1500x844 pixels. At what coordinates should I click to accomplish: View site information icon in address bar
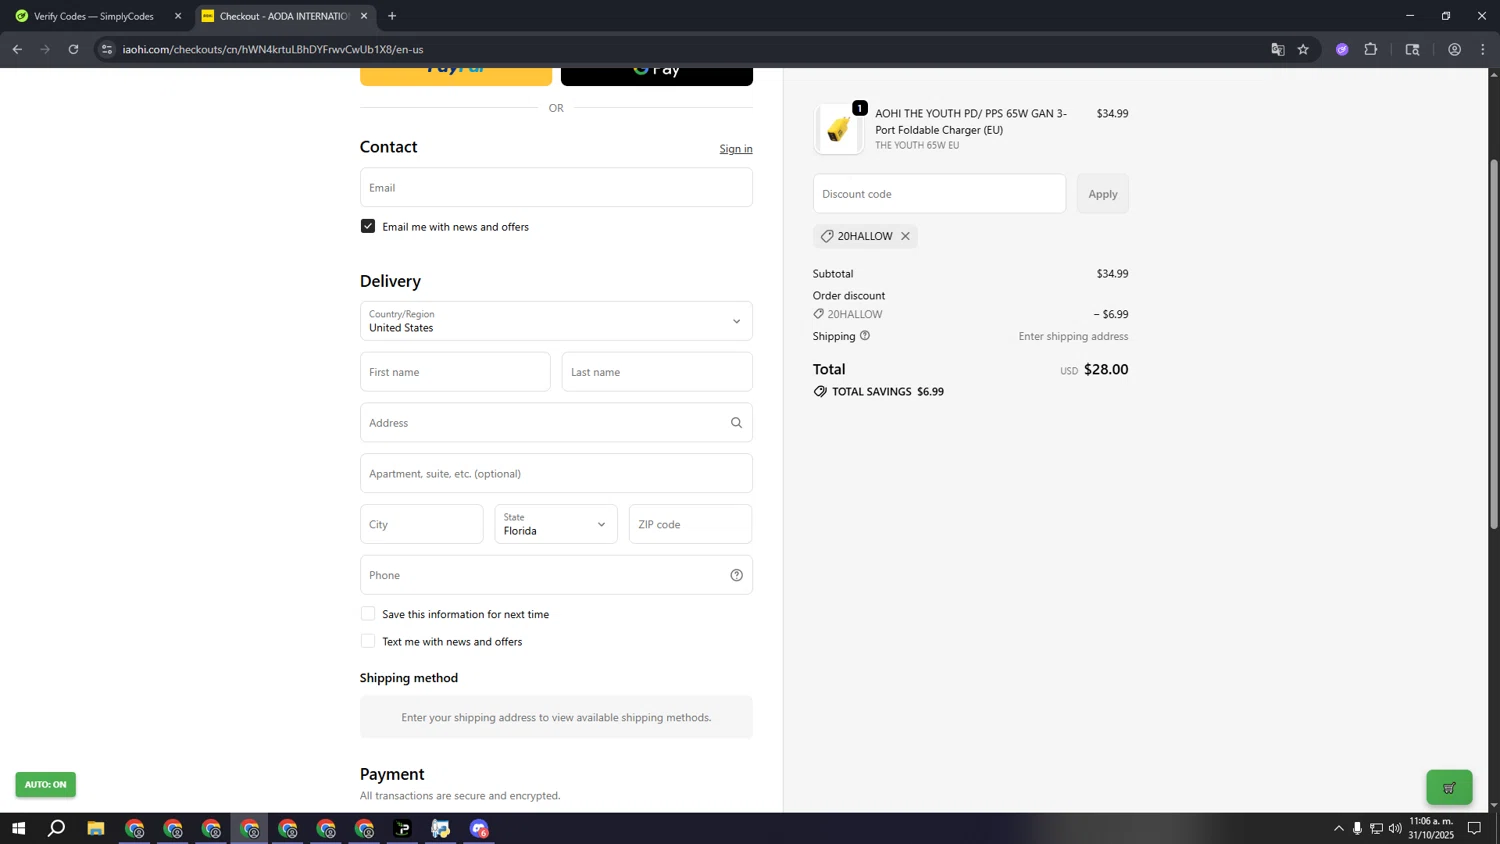click(107, 49)
